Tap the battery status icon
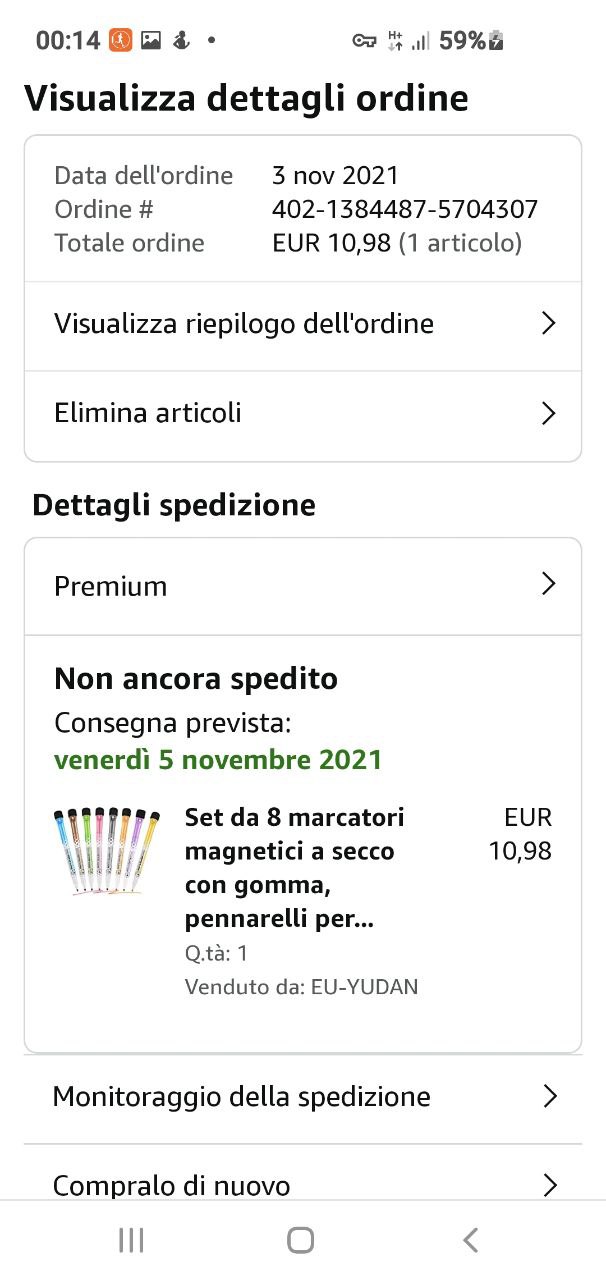 496,41
